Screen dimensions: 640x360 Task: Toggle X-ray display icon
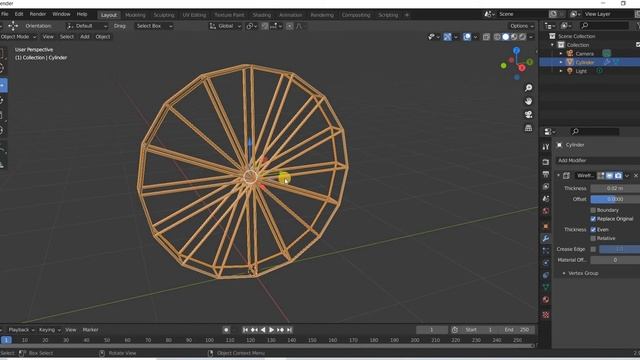click(486, 37)
